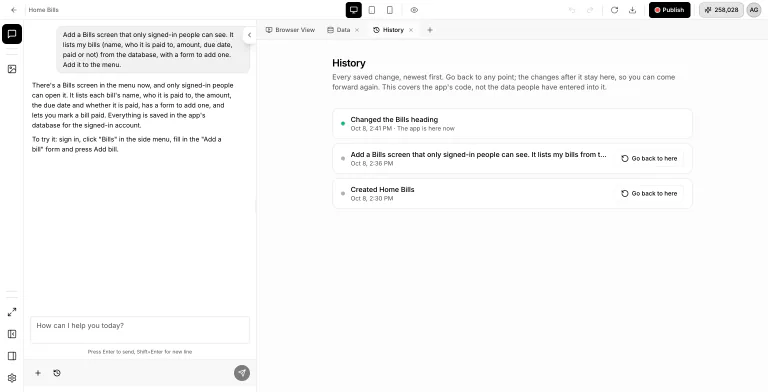
Task: Click the Home Bills project title
Action: [x=44, y=10]
